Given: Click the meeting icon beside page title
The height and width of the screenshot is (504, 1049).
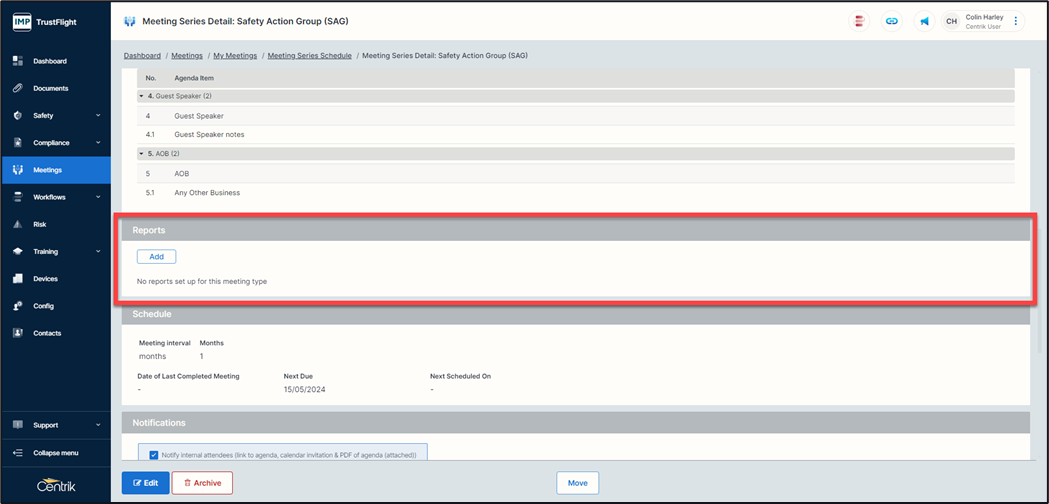Looking at the screenshot, I should [x=130, y=21].
